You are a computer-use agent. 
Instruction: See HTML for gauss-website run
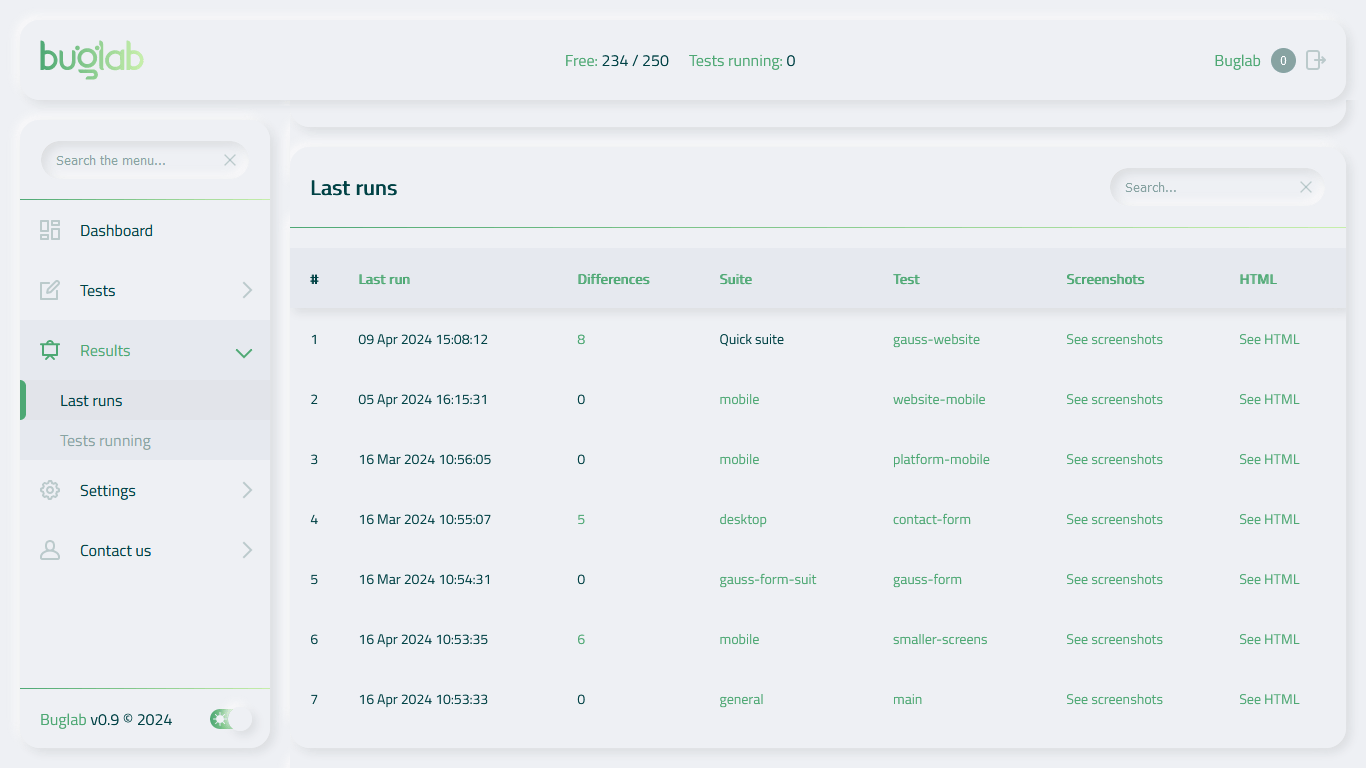(1269, 339)
